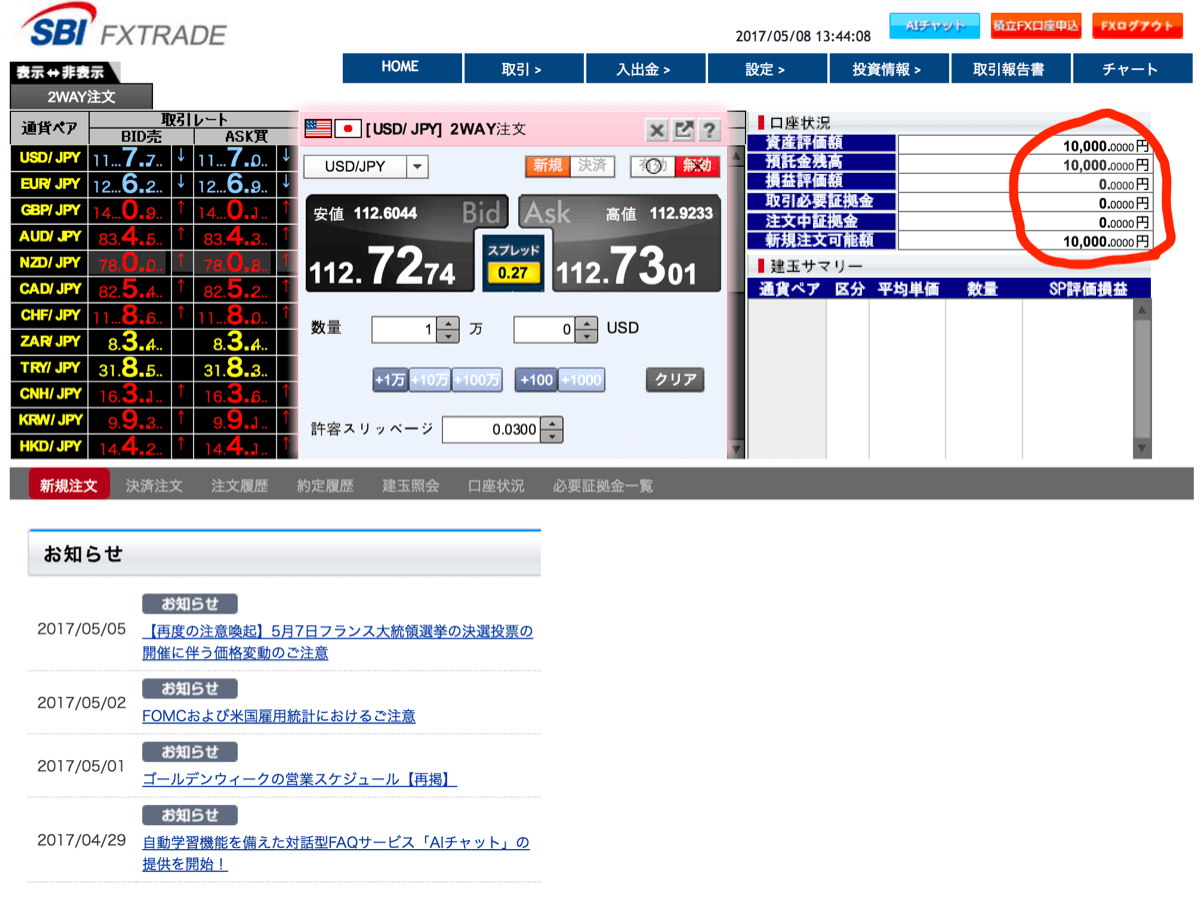This screenshot has width=1200, height=912.
Task: Add +100万 to quantity
Action: coord(477,380)
